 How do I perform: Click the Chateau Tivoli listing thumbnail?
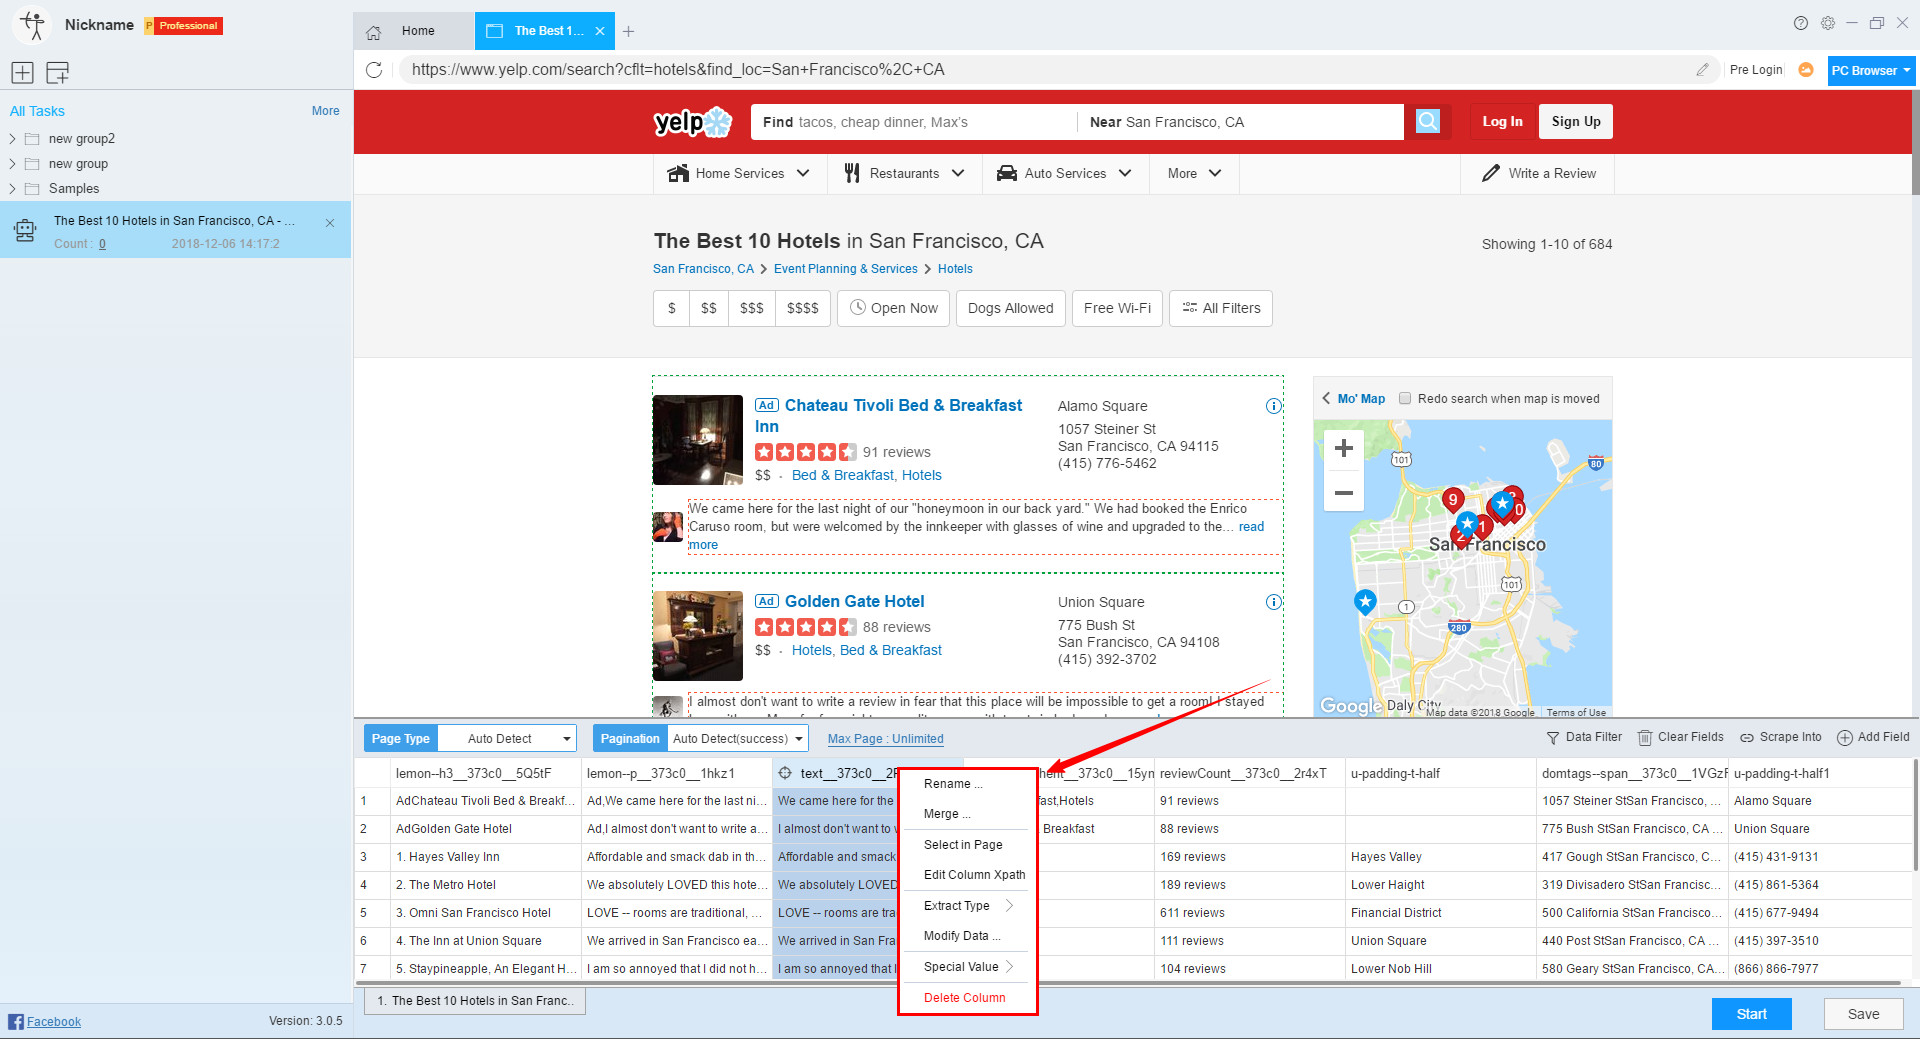click(698, 440)
